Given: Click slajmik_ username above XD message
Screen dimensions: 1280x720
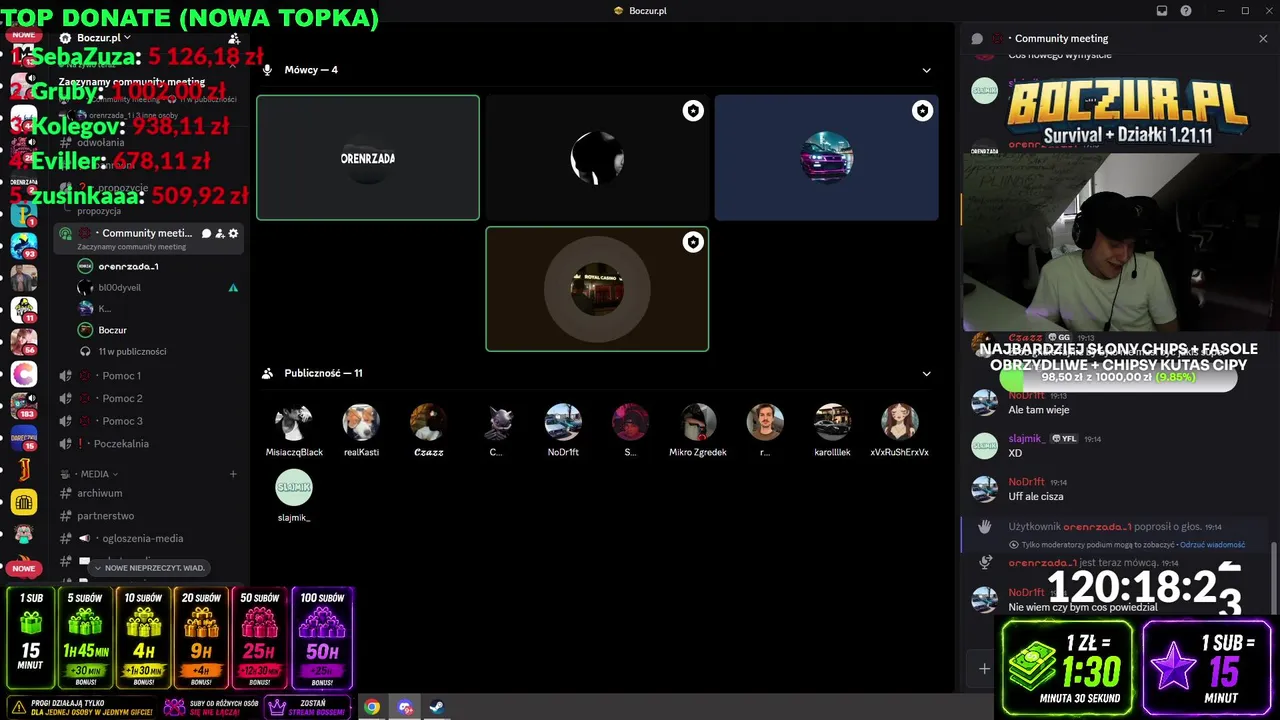Looking at the screenshot, I should (x=1026, y=438).
